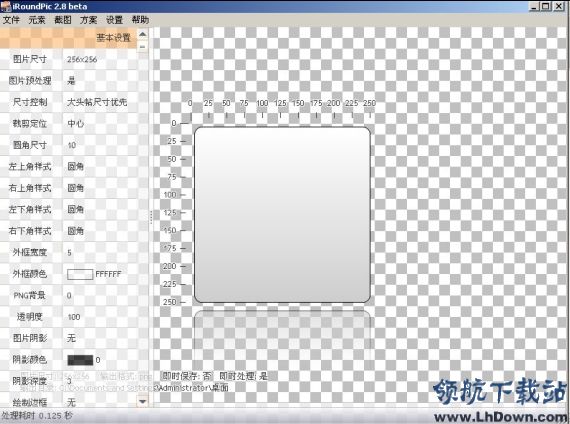Click the up arrow beside 基本设置 header
Viewport: 570px width, 424px height.
pyautogui.click(x=142, y=35)
